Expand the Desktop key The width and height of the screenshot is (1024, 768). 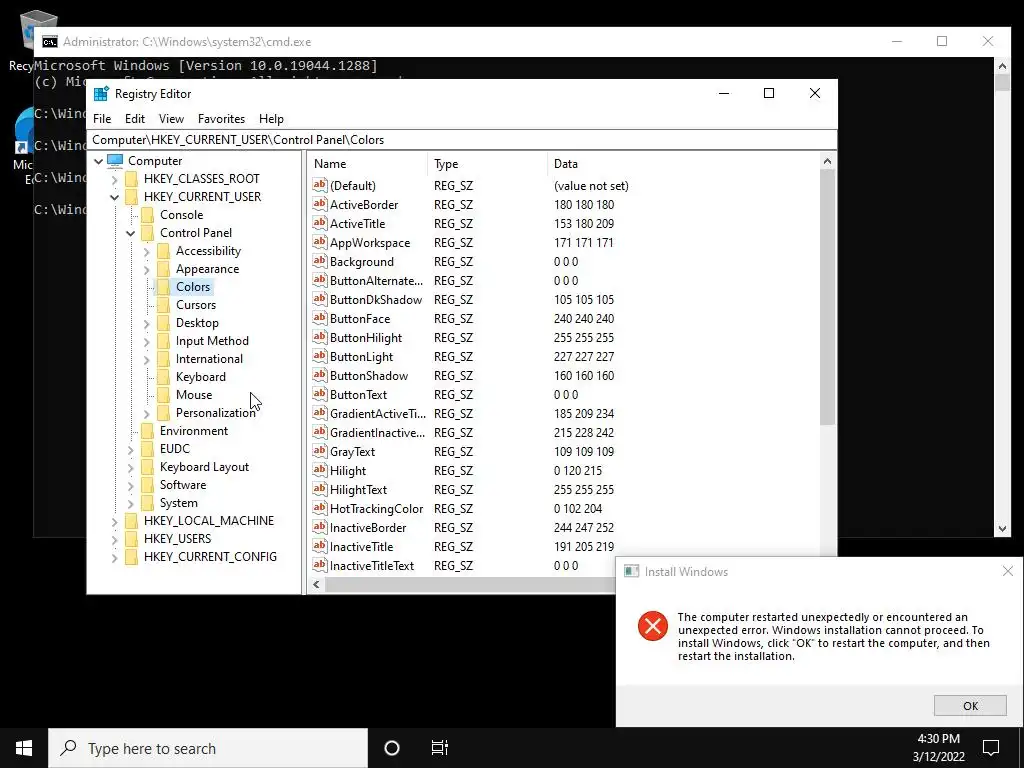click(146, 323)
